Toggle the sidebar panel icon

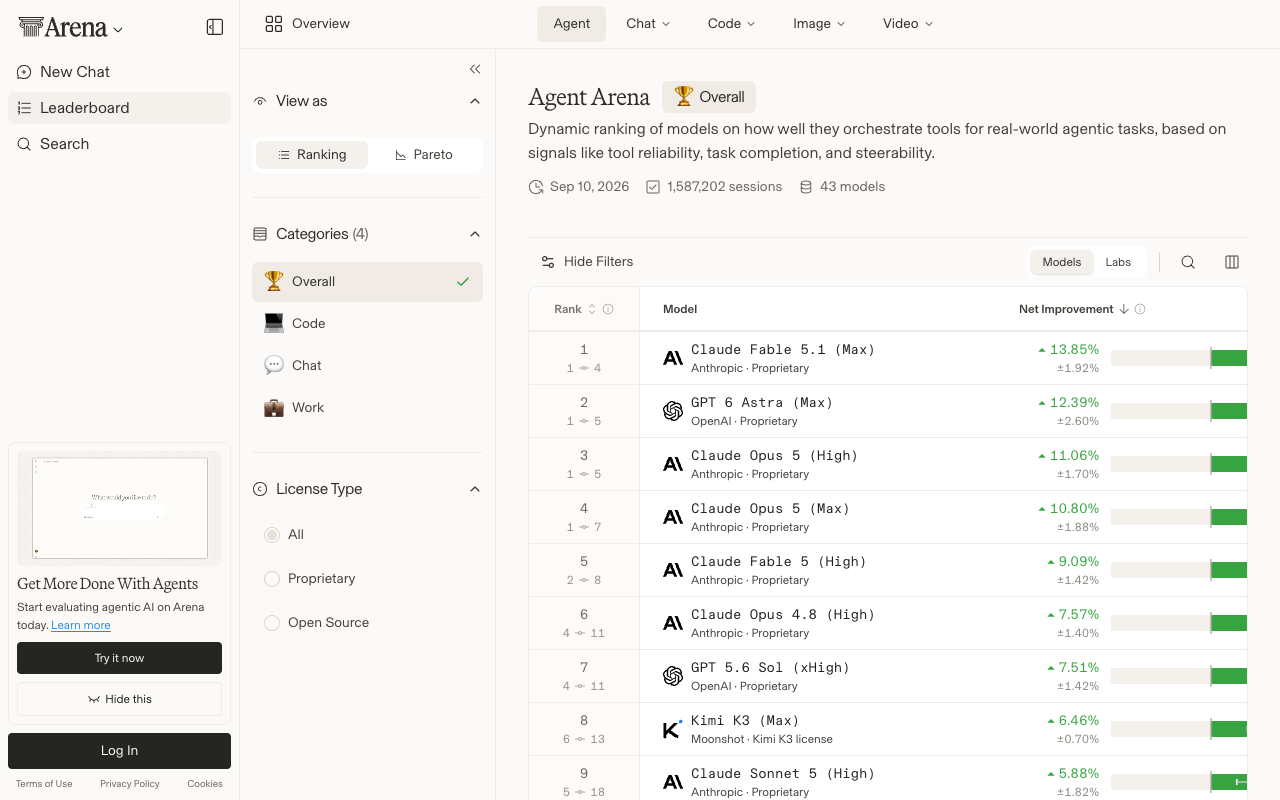[215, 27]
